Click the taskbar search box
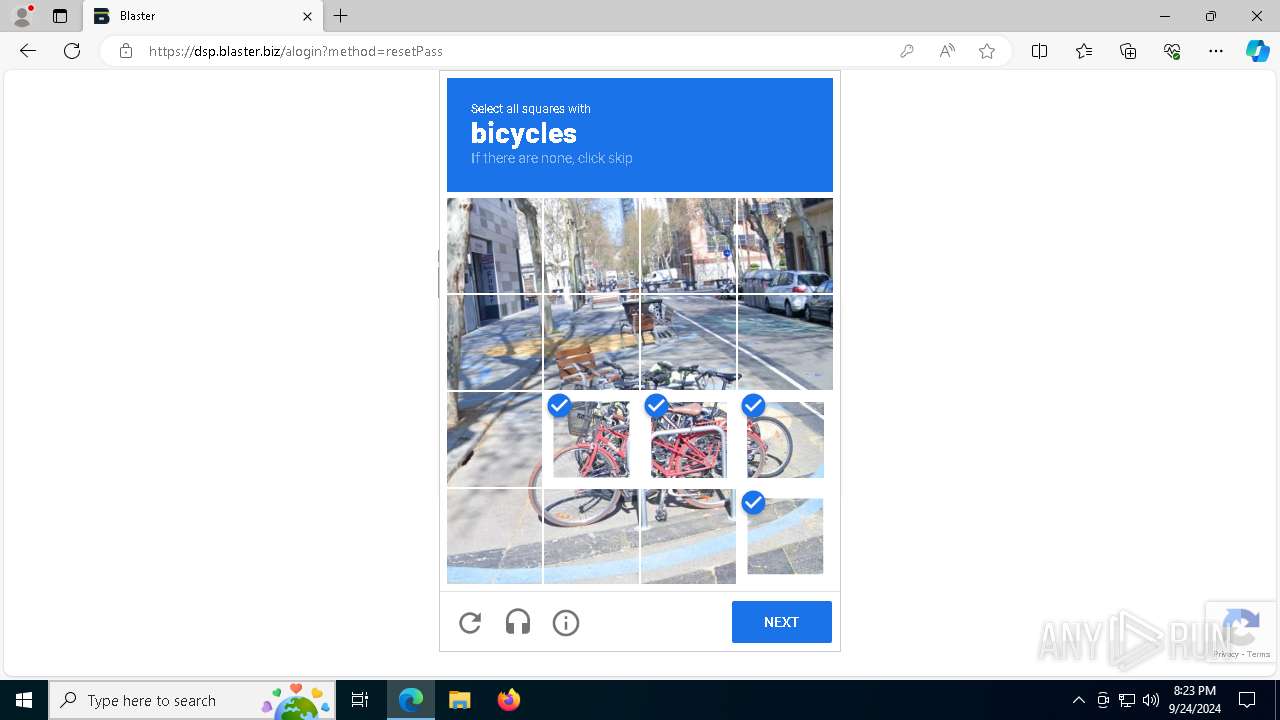This screenshot has width=1280, height=720. coord(192,700)
